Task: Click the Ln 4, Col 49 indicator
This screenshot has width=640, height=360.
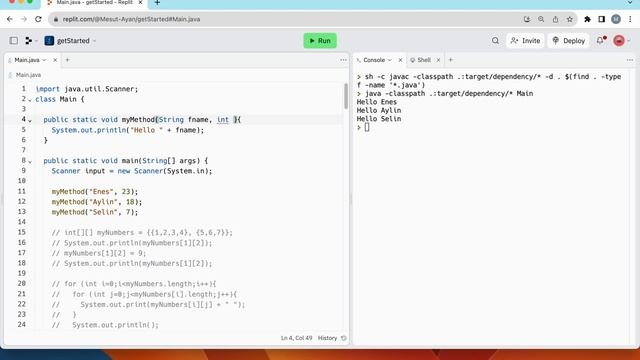Action: pyautogui.click(x=296, y=338)
